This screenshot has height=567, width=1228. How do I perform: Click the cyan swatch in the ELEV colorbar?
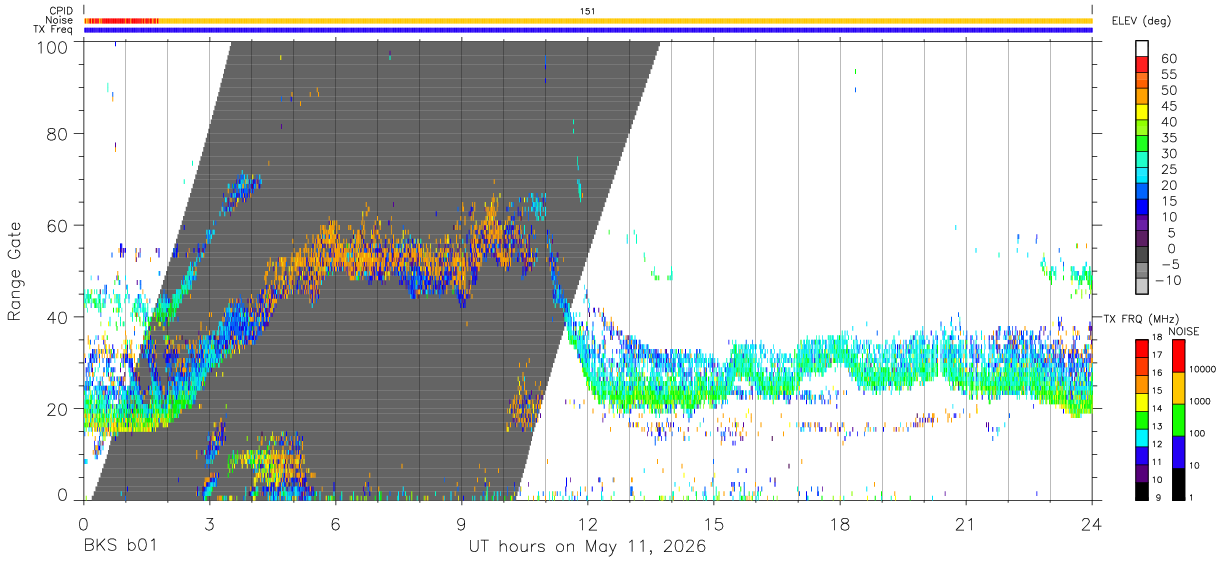tap(1143, 177)
